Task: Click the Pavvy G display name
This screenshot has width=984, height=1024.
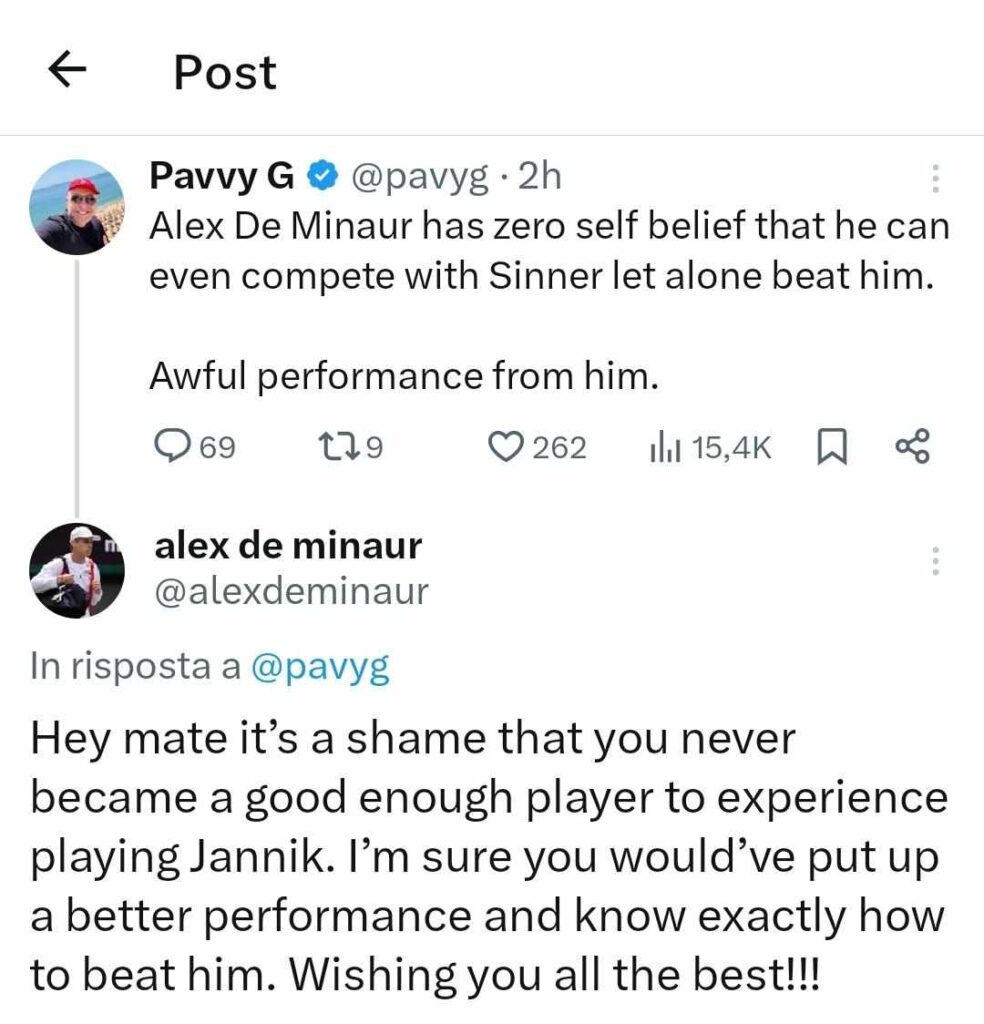Action: (x=221, y=177)
